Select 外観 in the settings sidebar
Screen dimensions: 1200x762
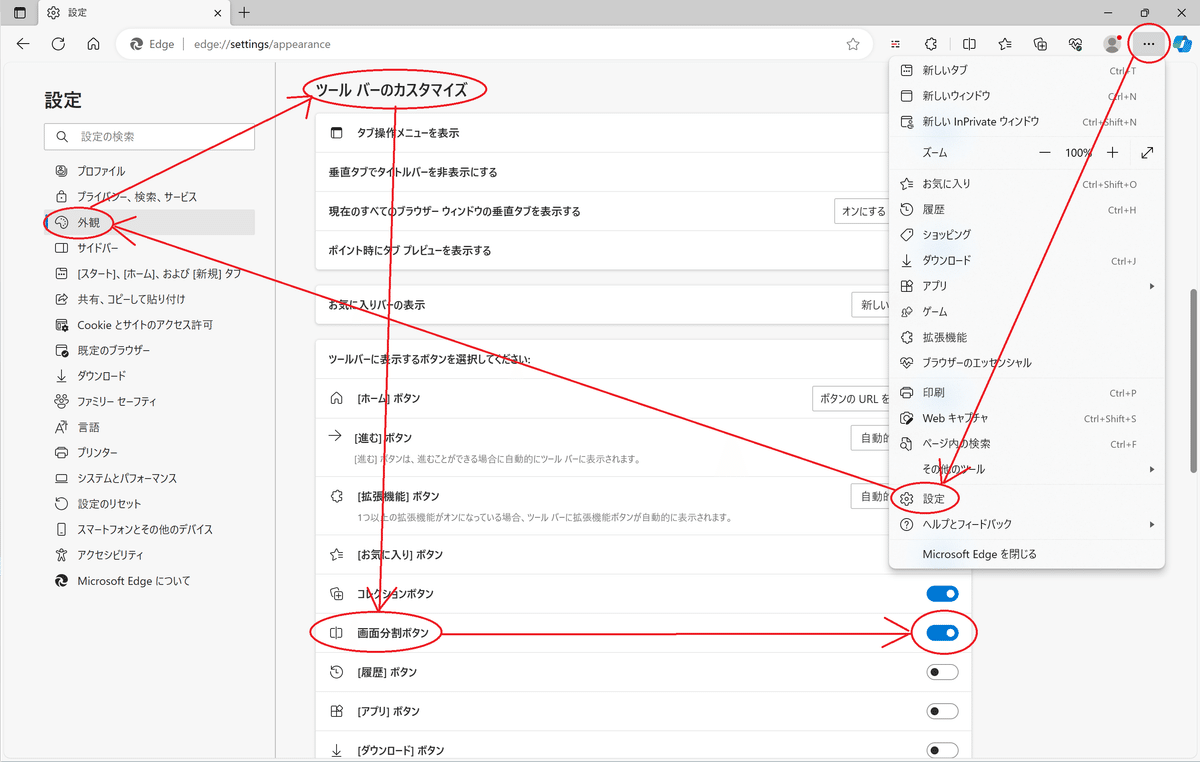[x=150, y=222]
